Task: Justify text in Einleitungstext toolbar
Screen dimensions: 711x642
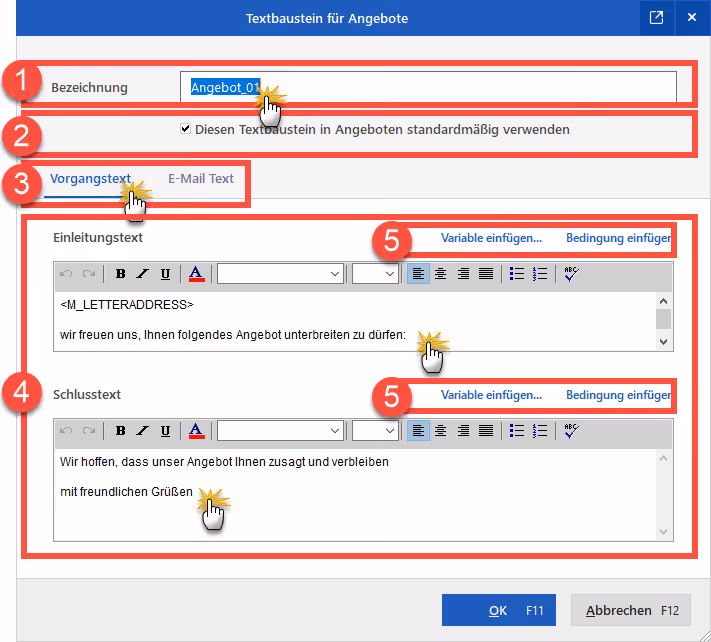Action: 486,274
